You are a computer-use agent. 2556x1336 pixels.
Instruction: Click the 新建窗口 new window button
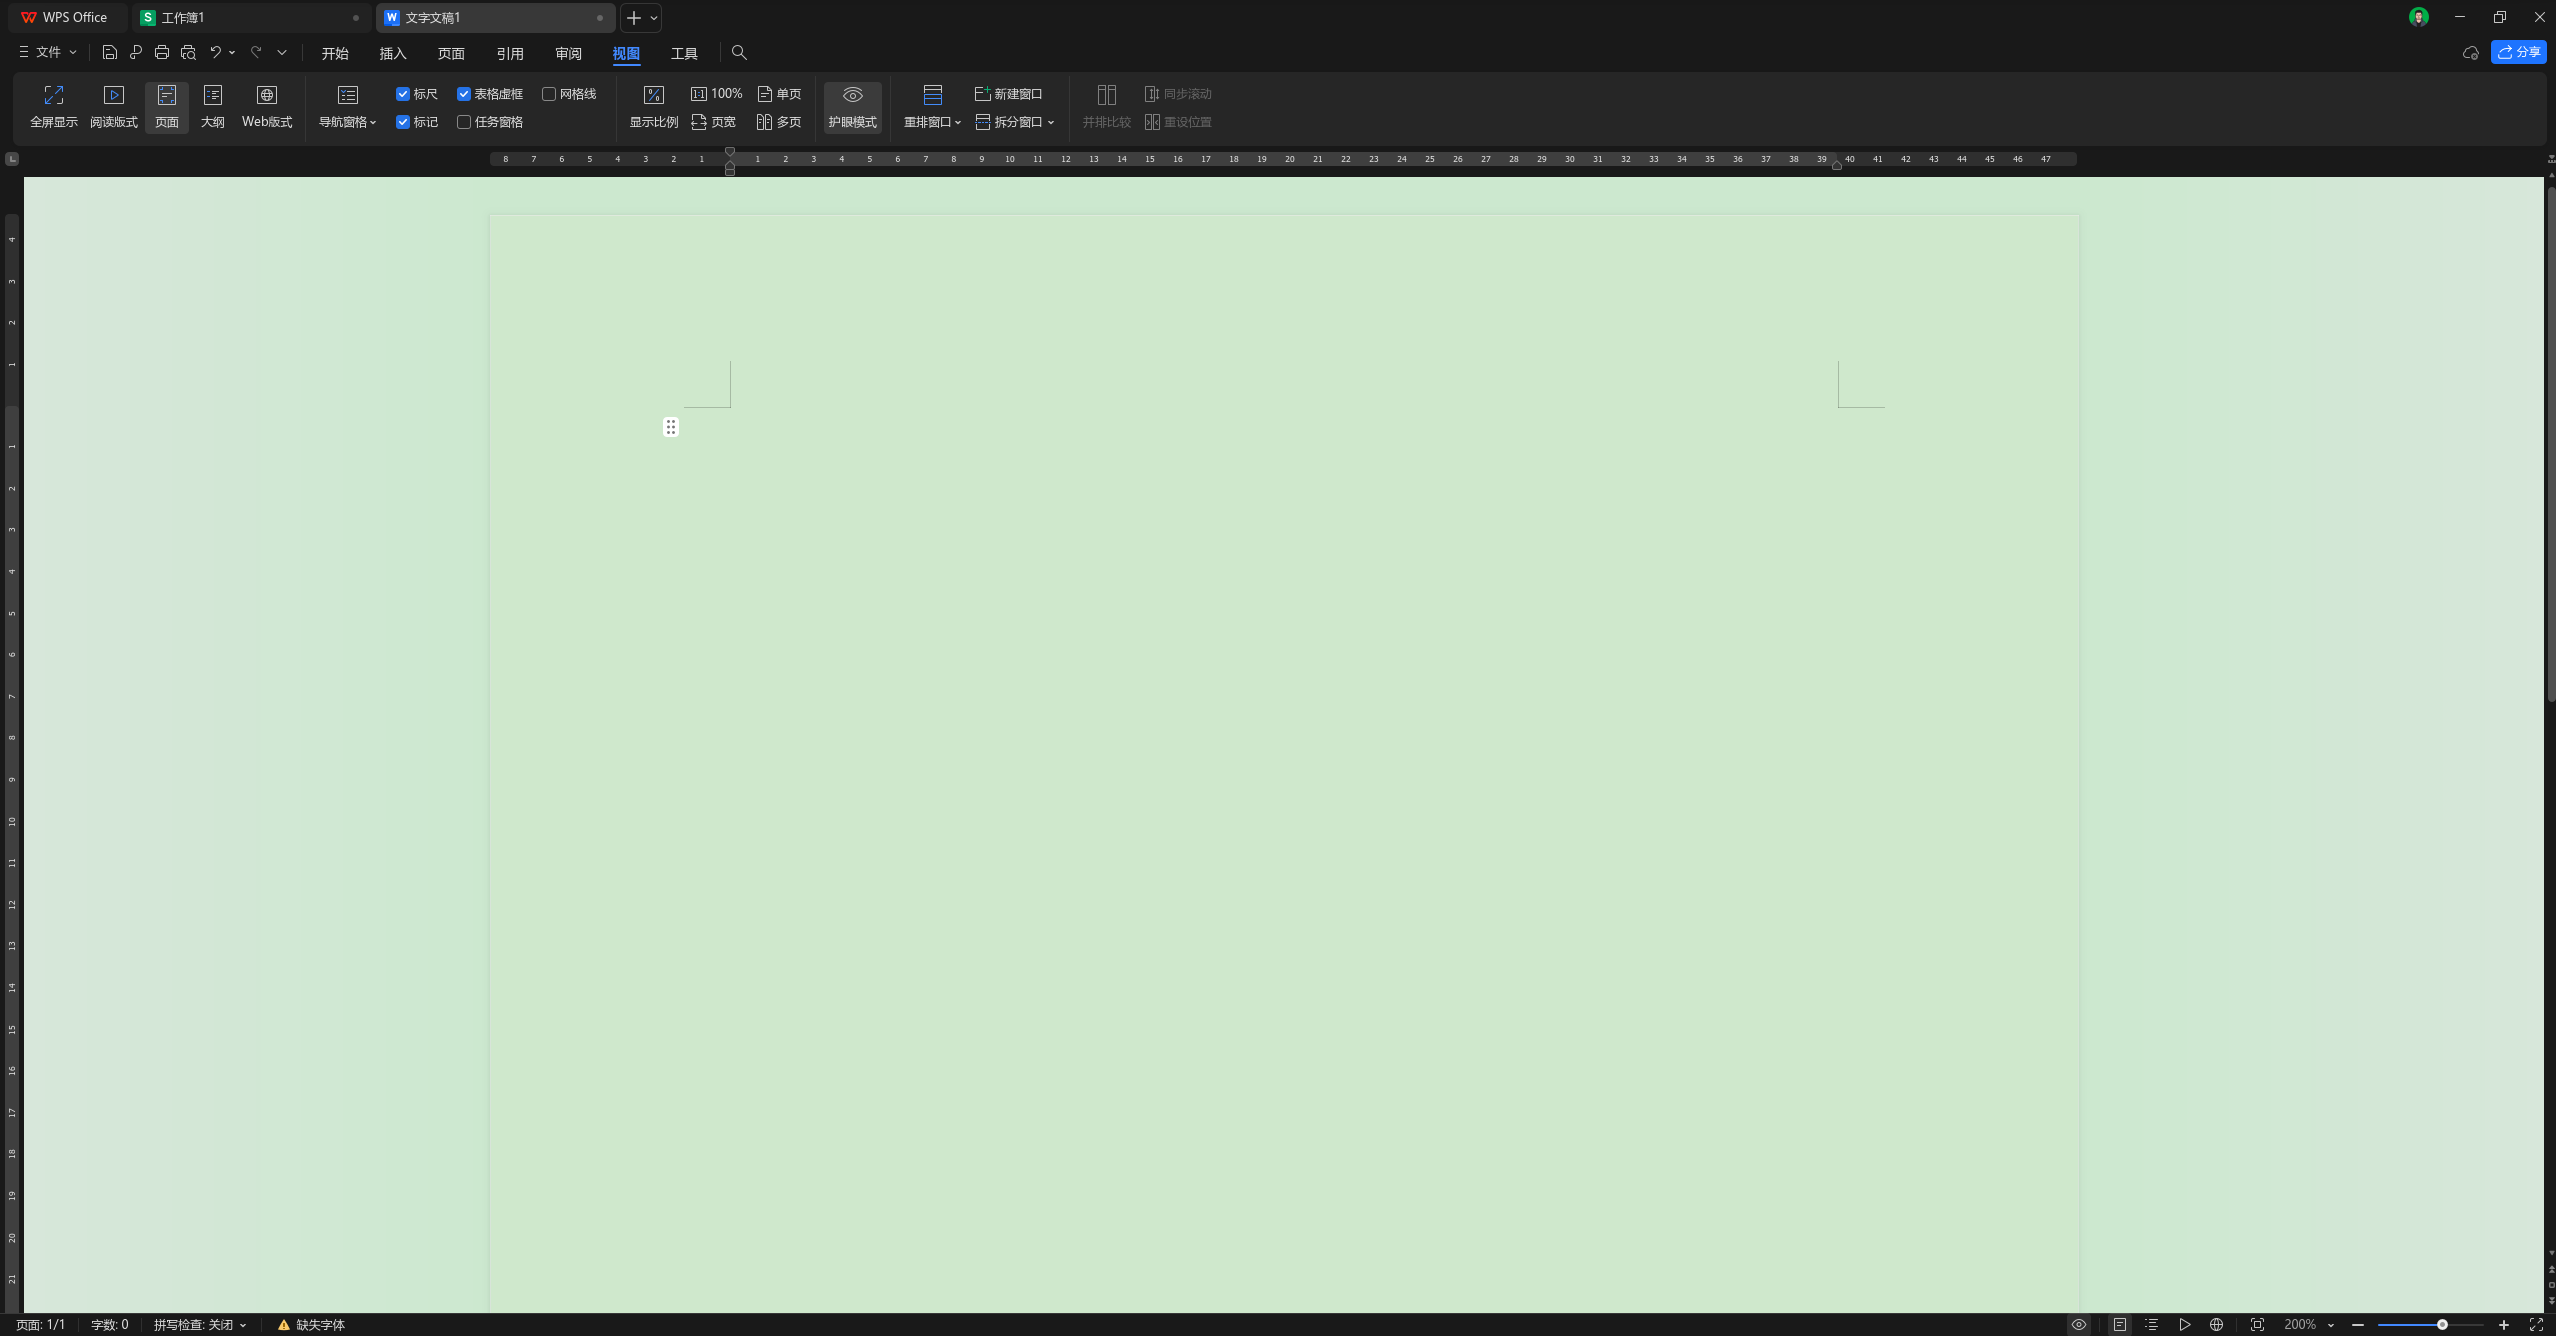click(x=1008, y=94)
